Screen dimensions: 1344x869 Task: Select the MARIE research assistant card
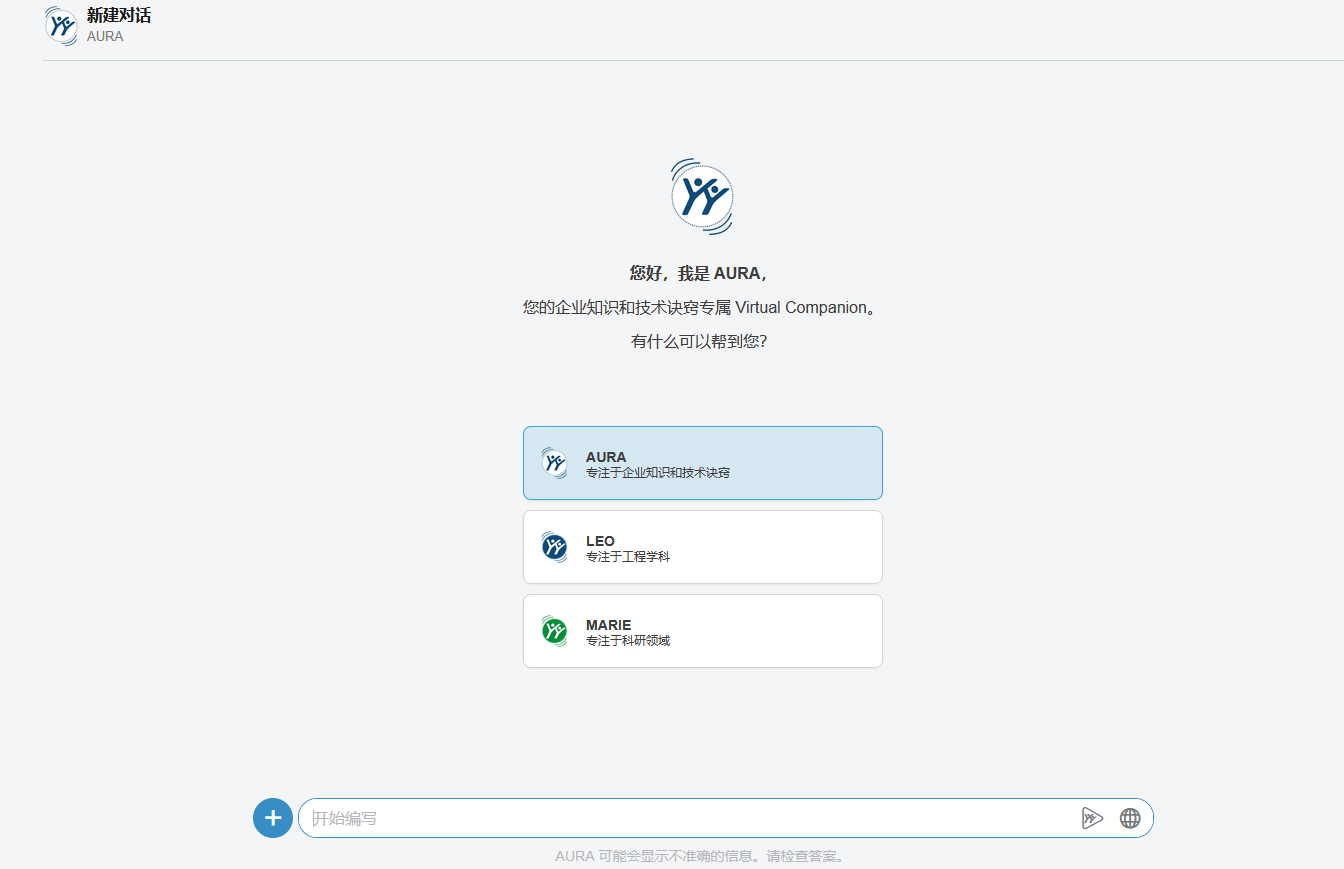tap(703, 631)
